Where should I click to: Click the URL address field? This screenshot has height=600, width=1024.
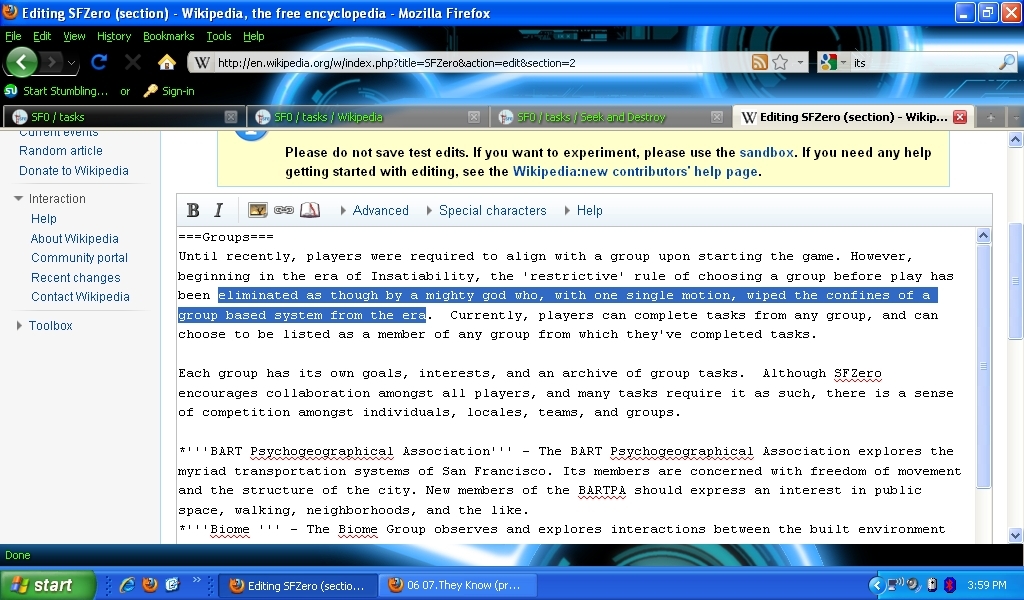480,63
